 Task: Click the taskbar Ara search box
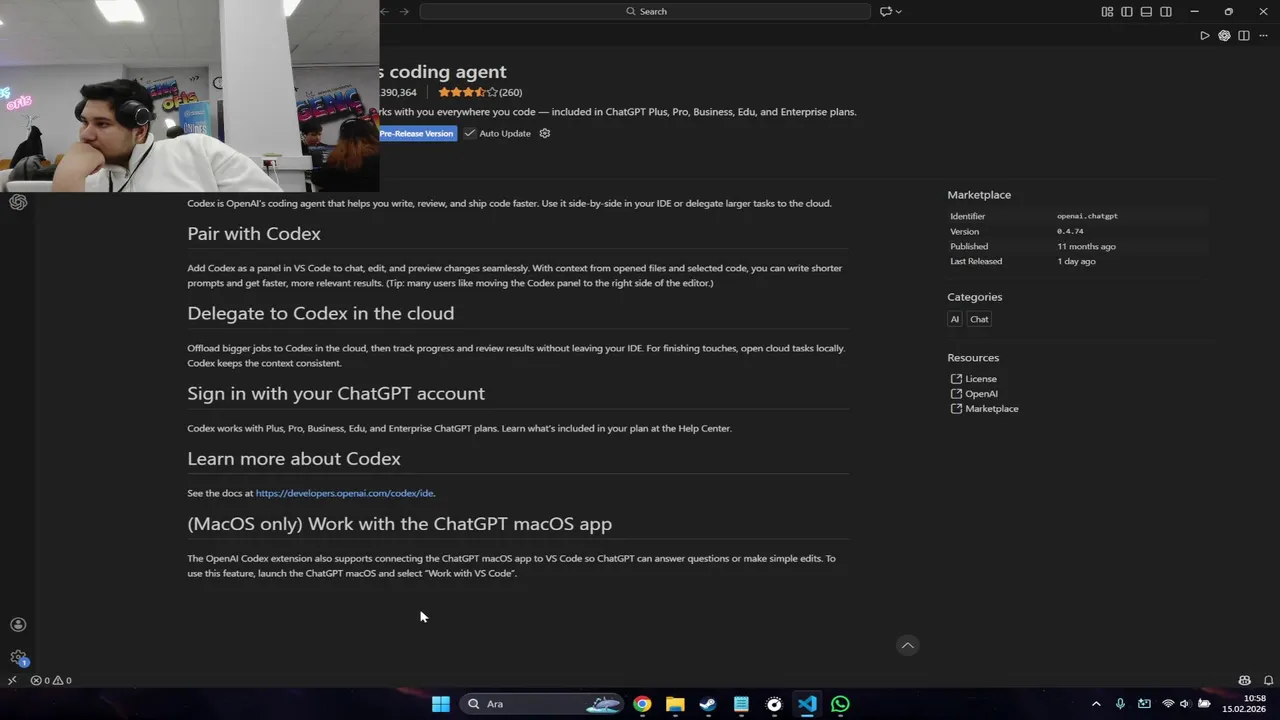[544, 704]
